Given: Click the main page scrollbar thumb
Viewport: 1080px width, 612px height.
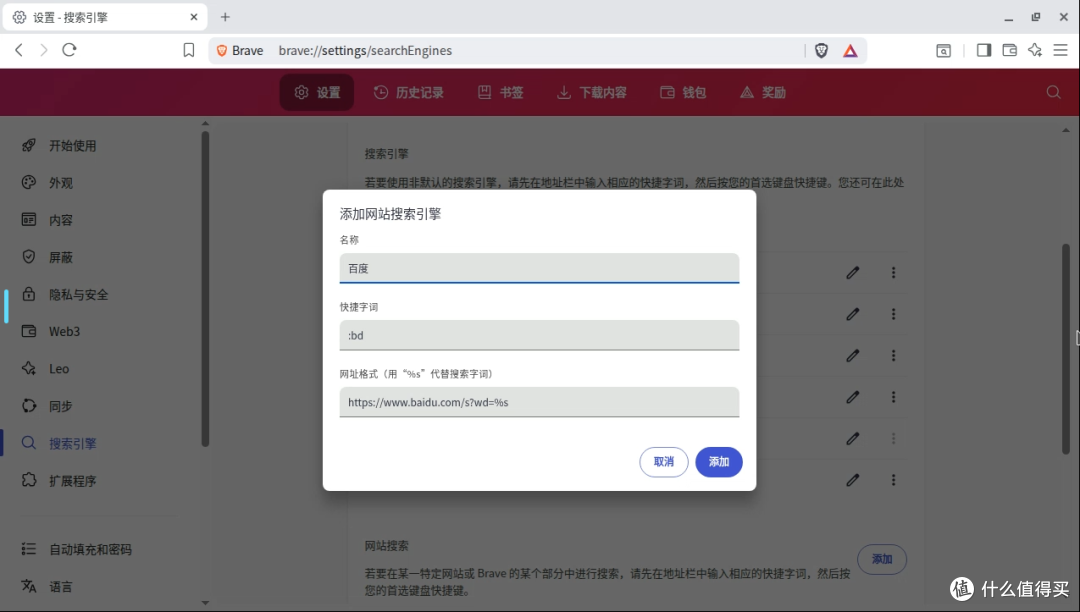Looking at the screenshot, I should [x=1066, y=349].
